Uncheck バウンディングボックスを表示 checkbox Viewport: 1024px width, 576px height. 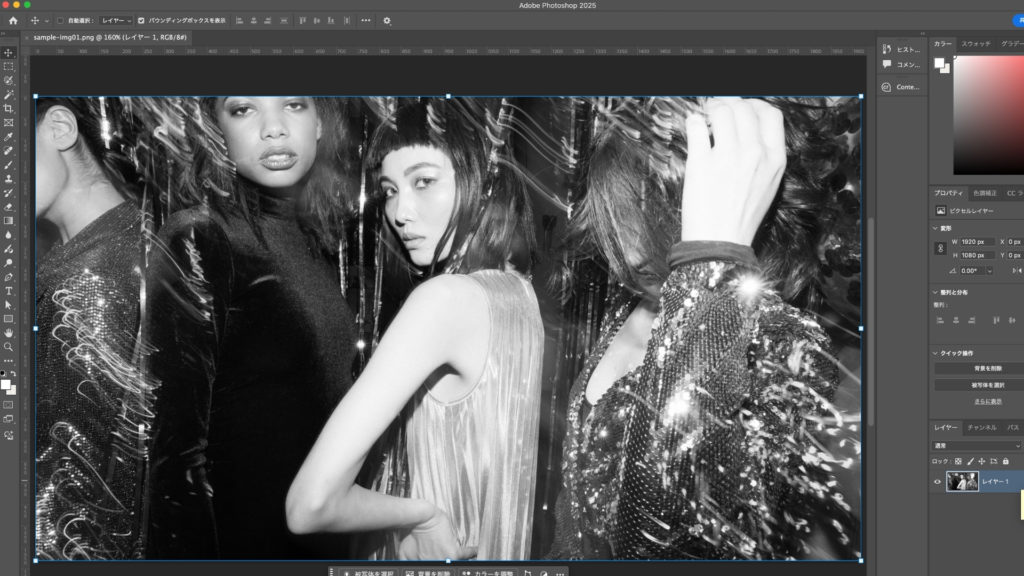click(141, 20)
